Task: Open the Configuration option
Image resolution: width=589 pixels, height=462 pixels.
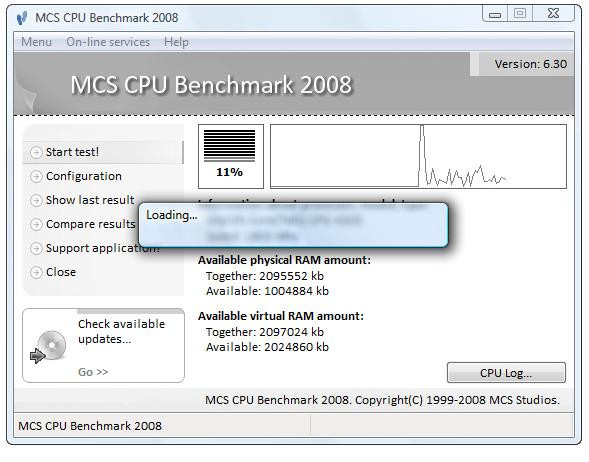Action: tap(84, 176)
